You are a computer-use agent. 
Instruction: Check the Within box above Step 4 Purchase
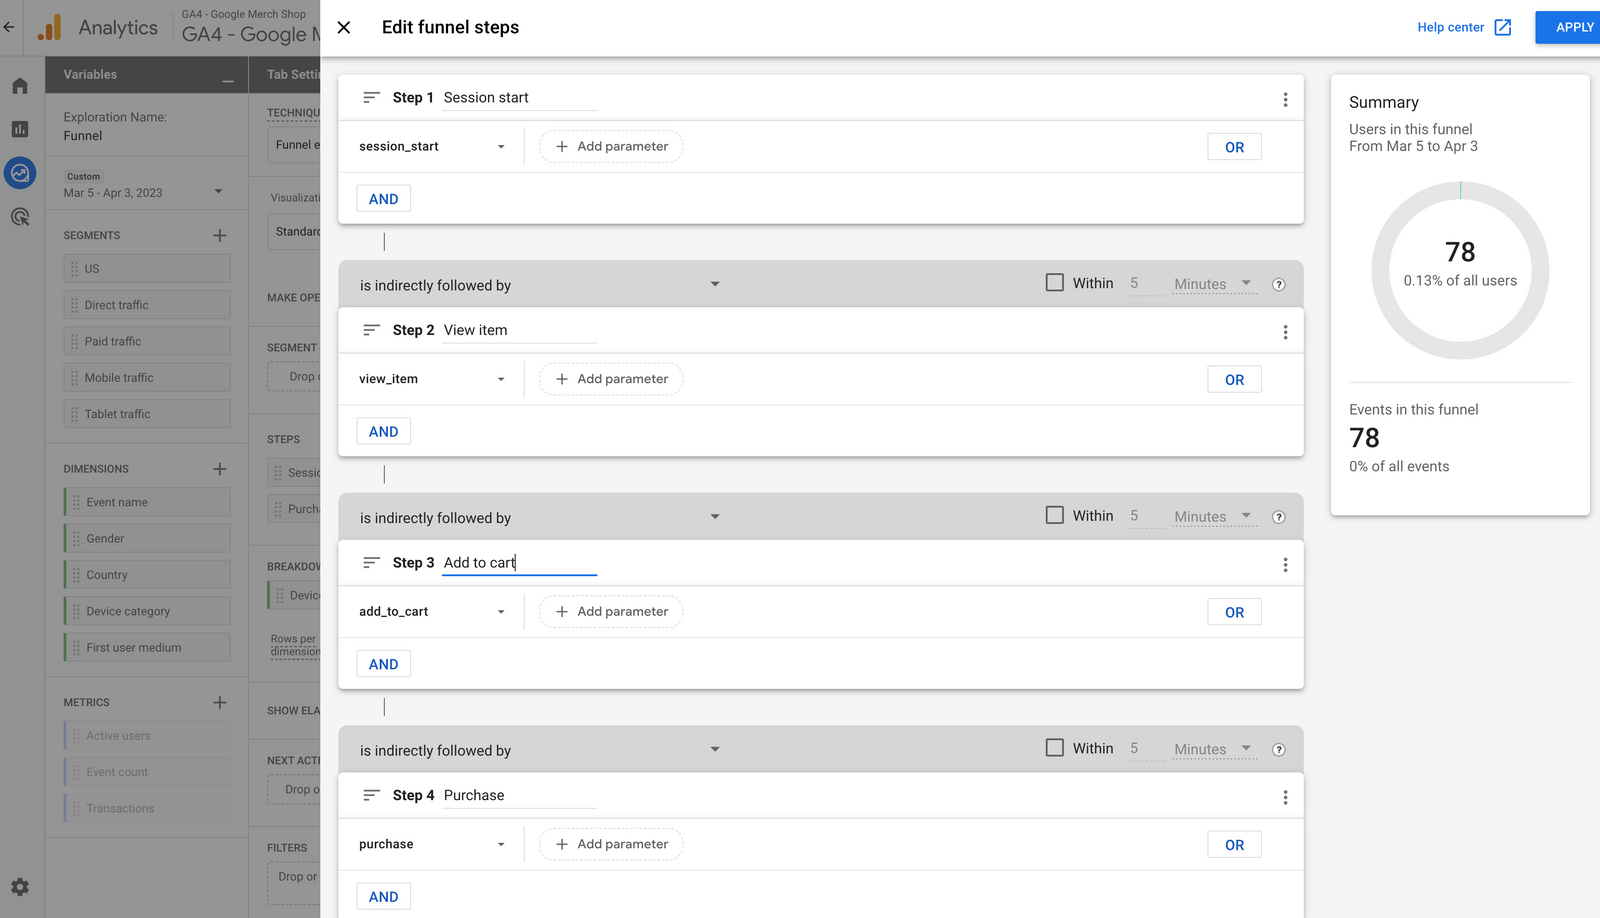1054,747
